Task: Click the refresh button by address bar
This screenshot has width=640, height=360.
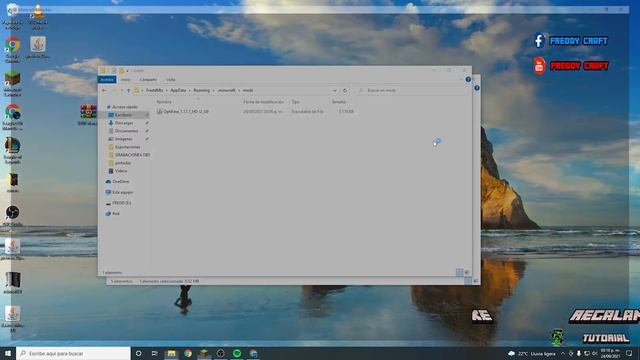Action: (345, 91)
